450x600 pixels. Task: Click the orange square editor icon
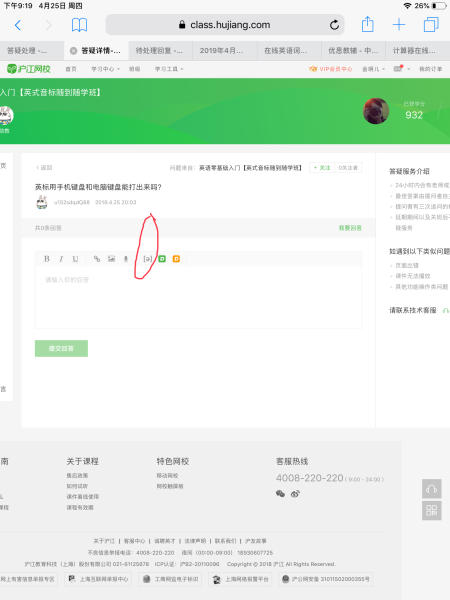point(176,259)
